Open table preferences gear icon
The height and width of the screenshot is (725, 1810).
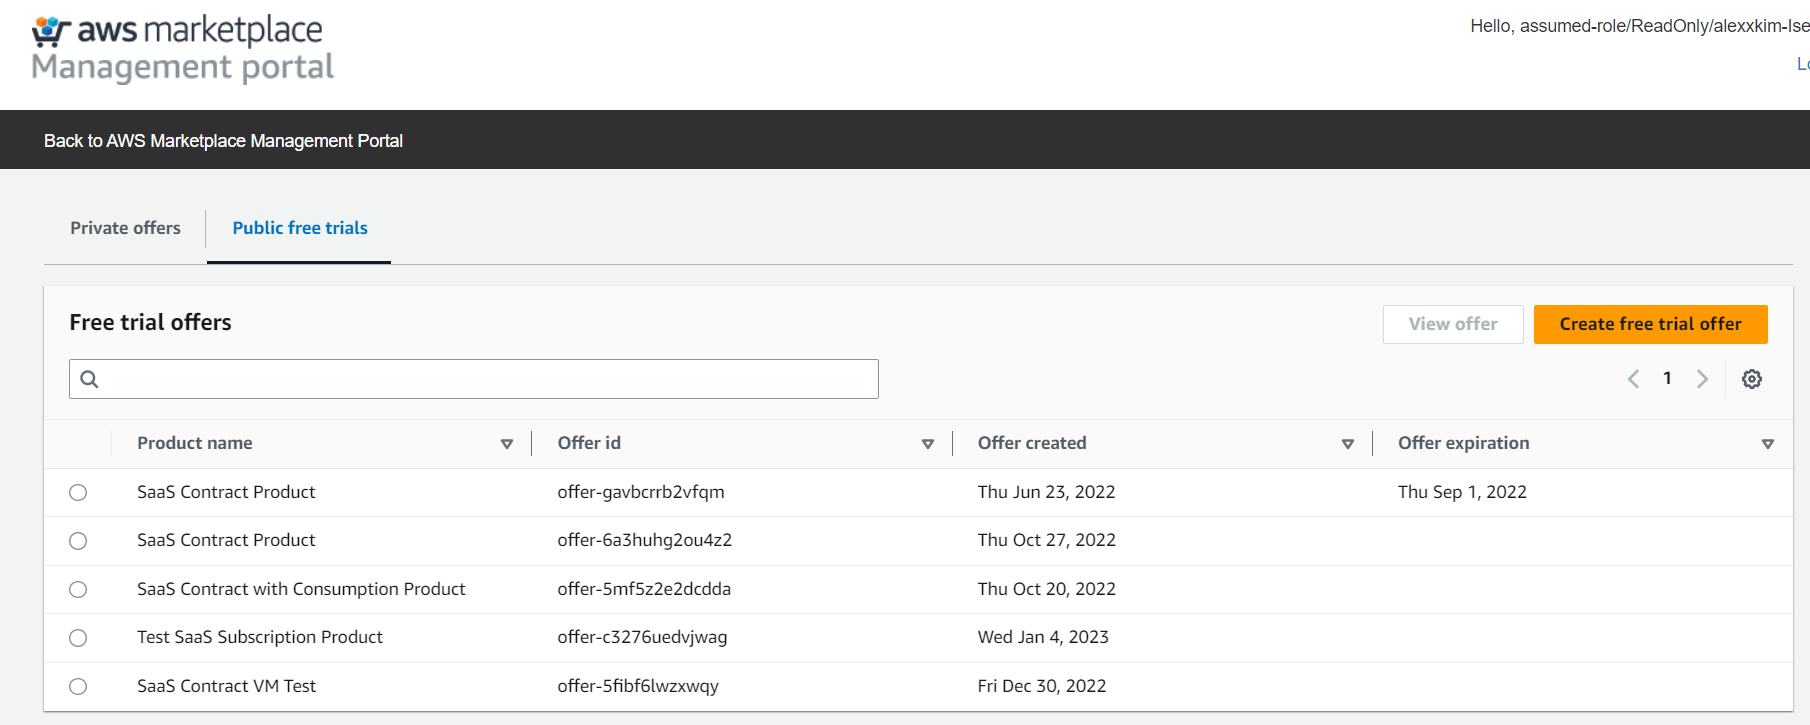(1752, 379)
